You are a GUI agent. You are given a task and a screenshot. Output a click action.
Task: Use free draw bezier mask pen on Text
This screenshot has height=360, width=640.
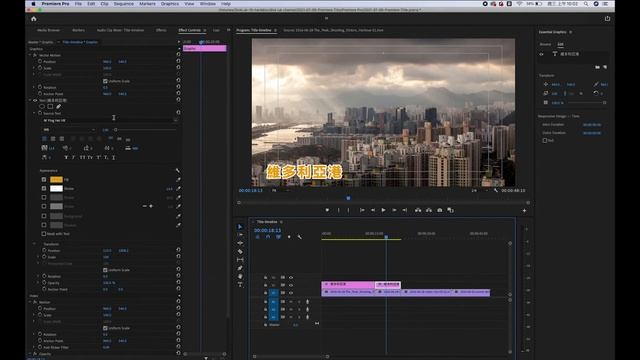58,107
